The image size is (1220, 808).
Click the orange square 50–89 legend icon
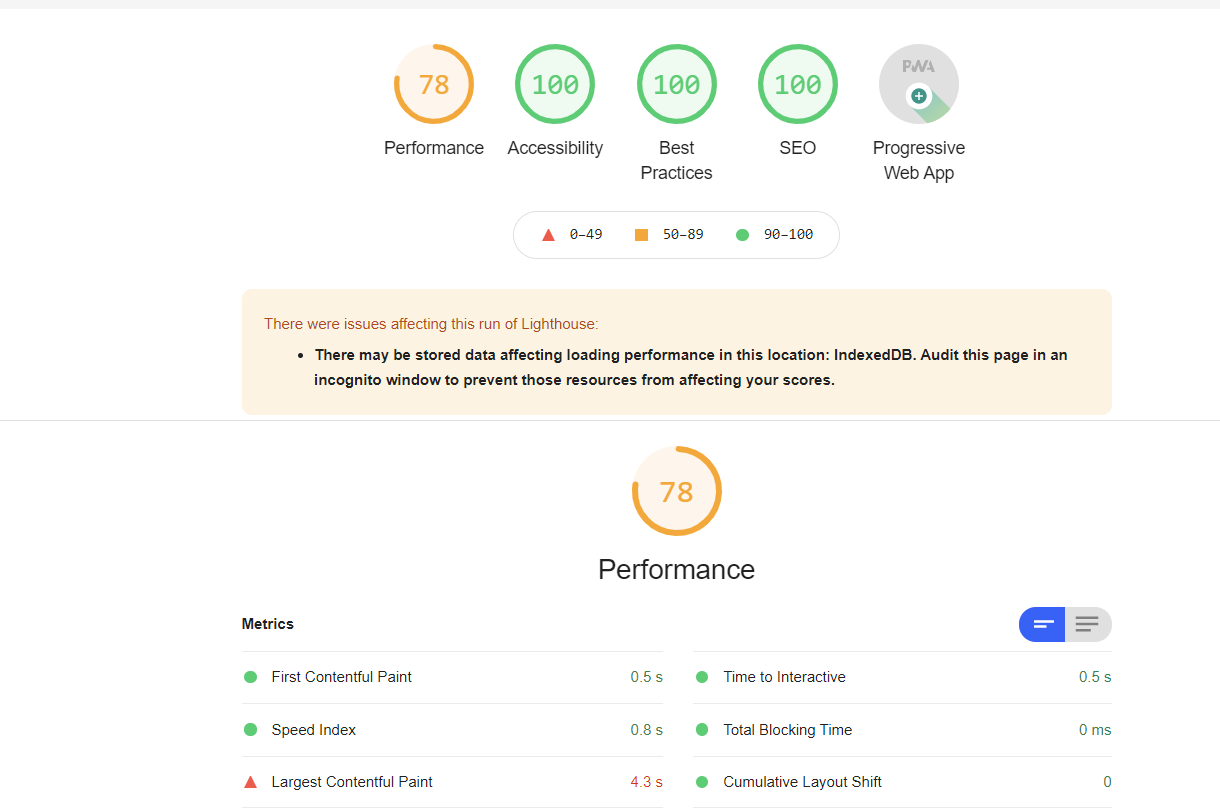pos(642,235)
